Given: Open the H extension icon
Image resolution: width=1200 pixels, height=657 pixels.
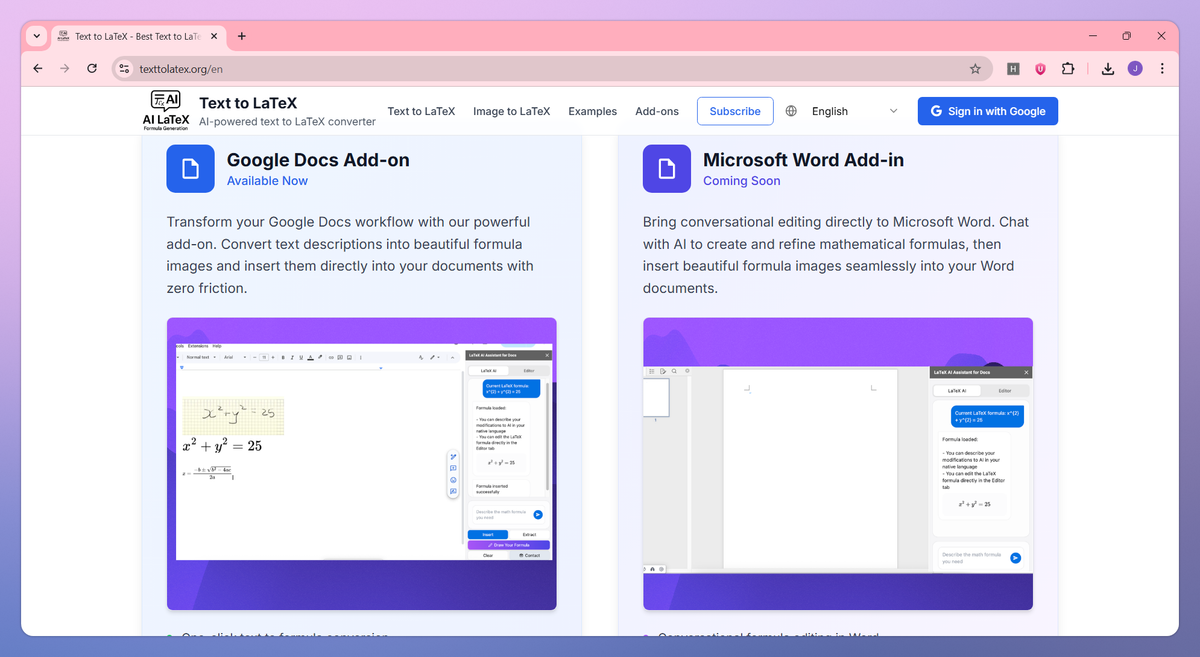Looking at the screenshot, I should click(1013, 69).
